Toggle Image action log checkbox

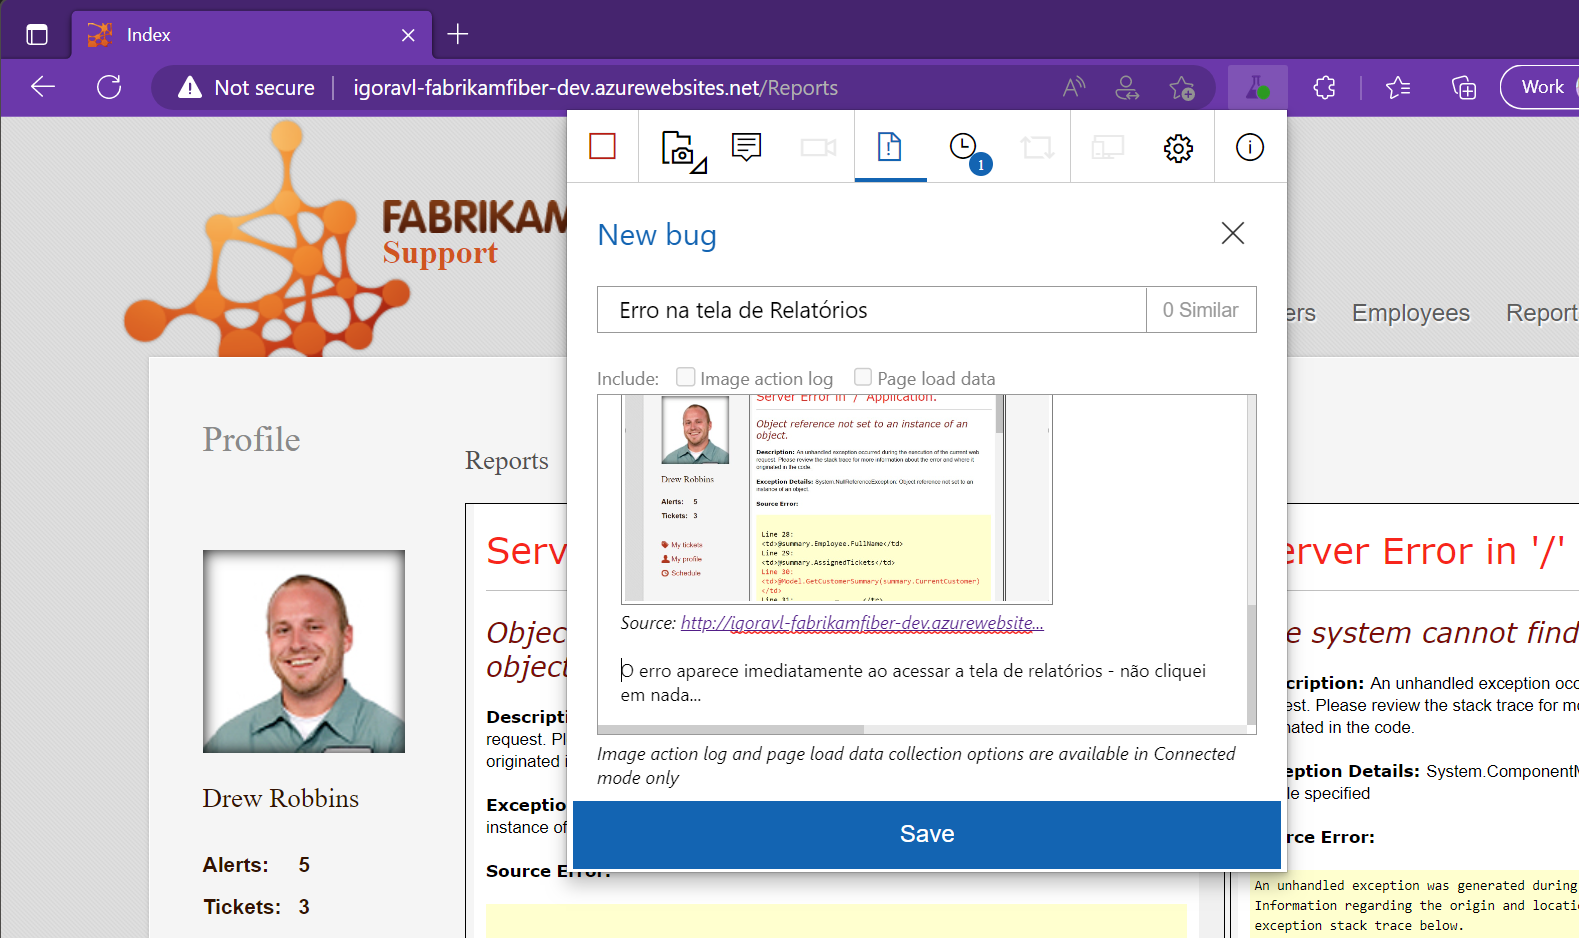(686, 377)
